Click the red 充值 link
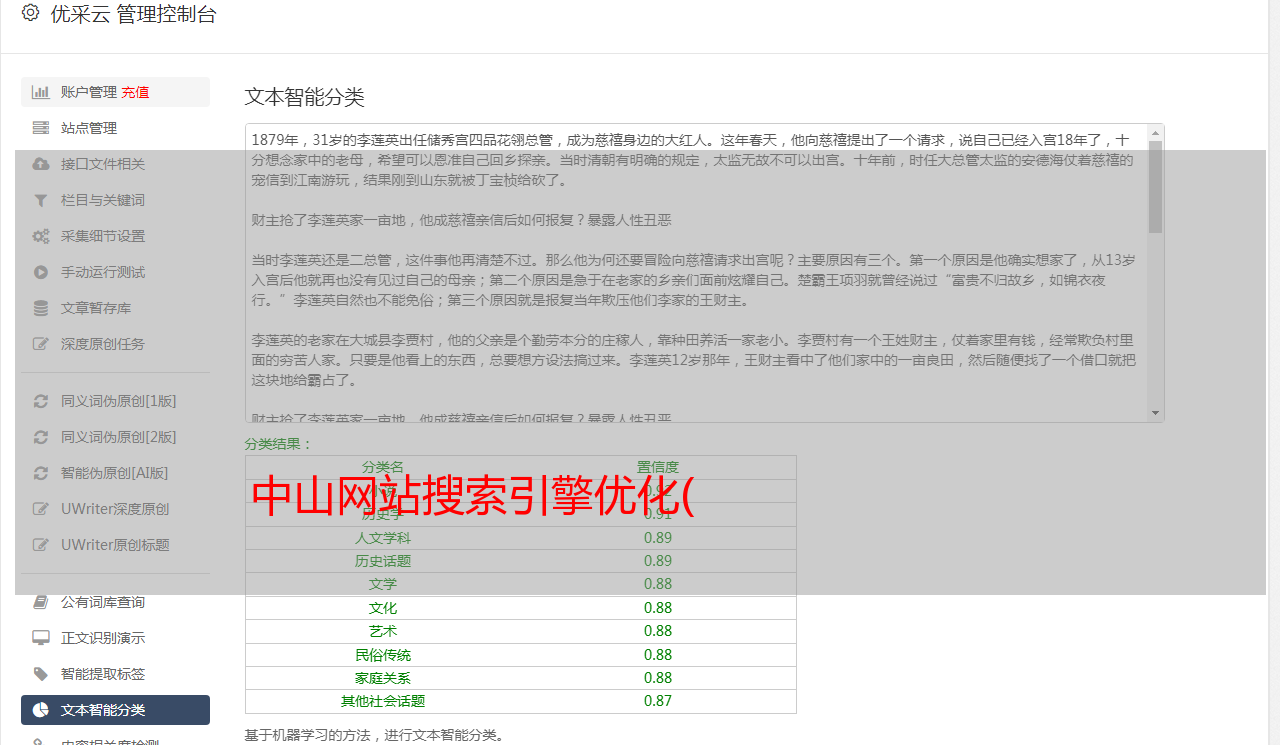Image resolution: width=1280 pixels, height=745 pixels. pyautogui.click(x=135, y=92)
